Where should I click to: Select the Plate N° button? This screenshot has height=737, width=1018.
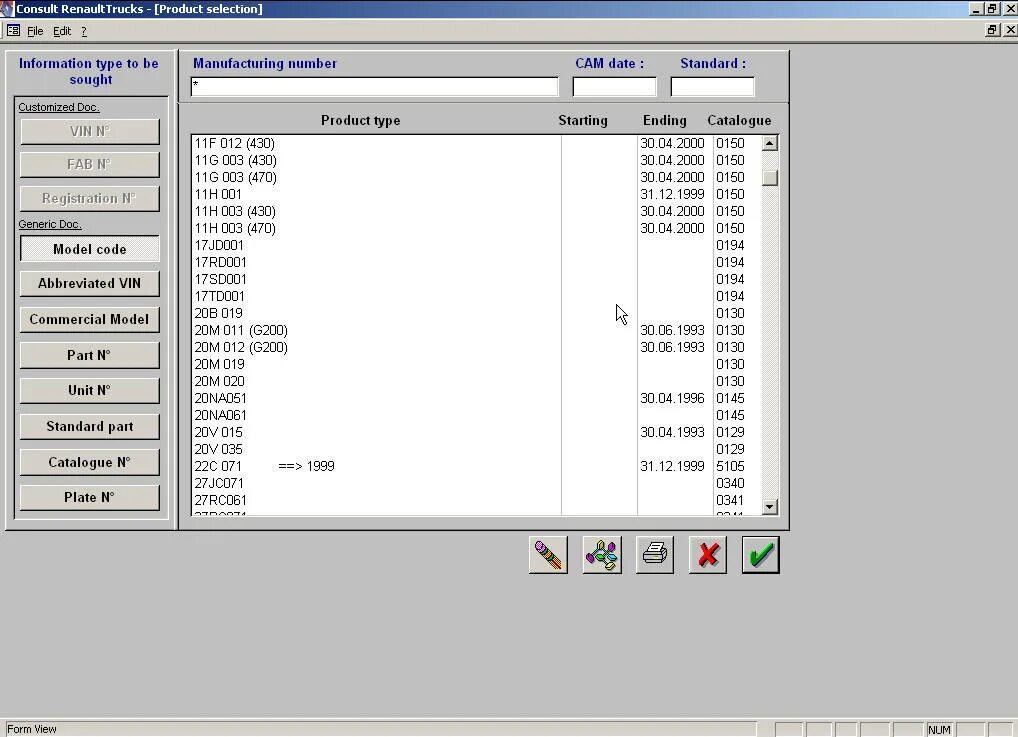90,497
